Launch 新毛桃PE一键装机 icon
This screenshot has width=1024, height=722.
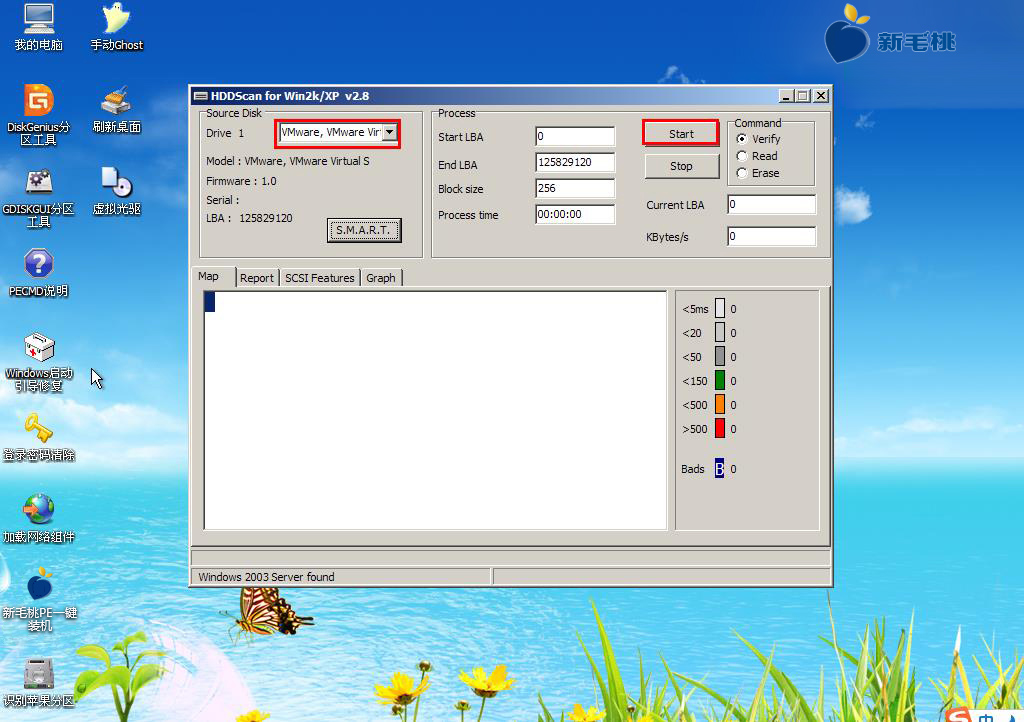coord(39,600)
